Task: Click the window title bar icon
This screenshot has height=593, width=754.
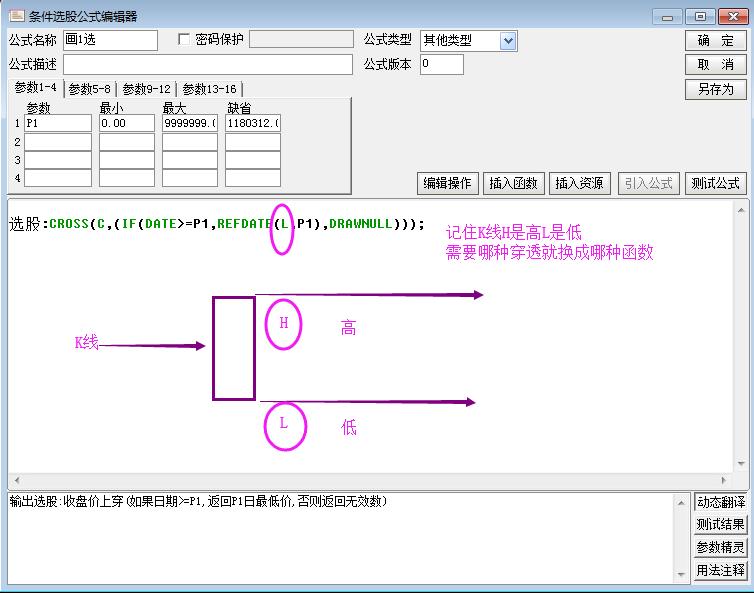Action: click(x=16, y=15)
